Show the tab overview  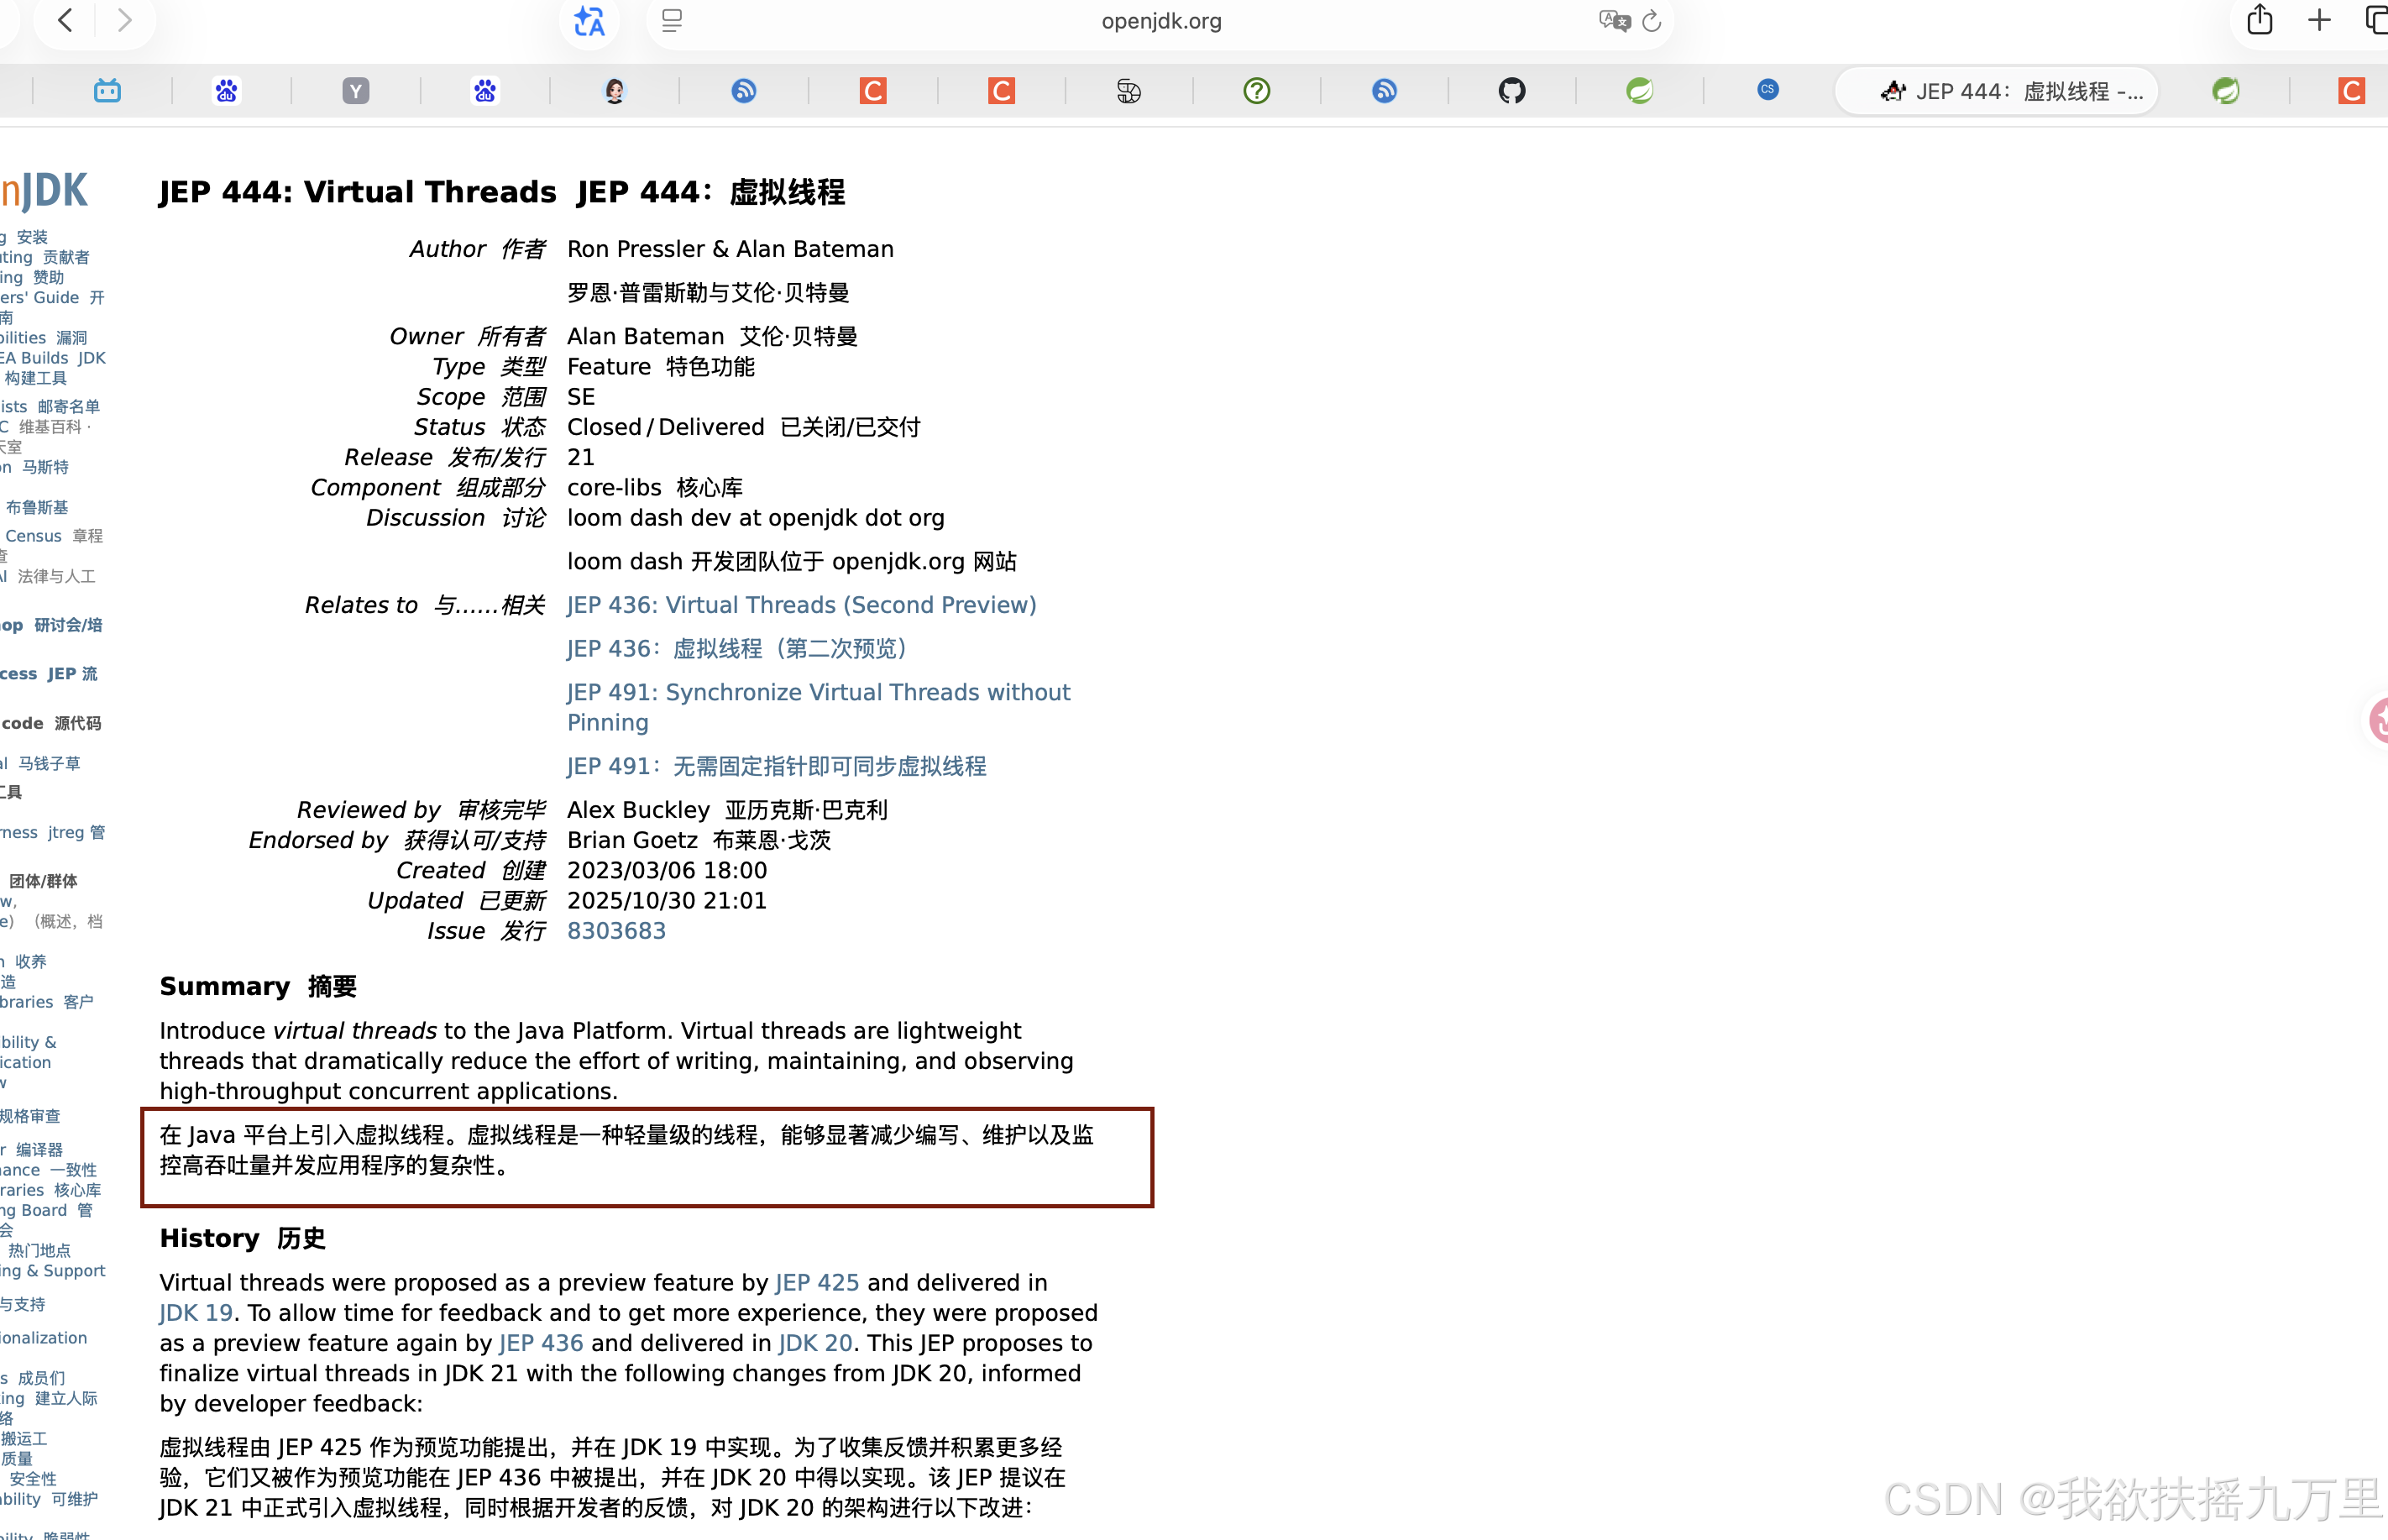pos(2376,20)
